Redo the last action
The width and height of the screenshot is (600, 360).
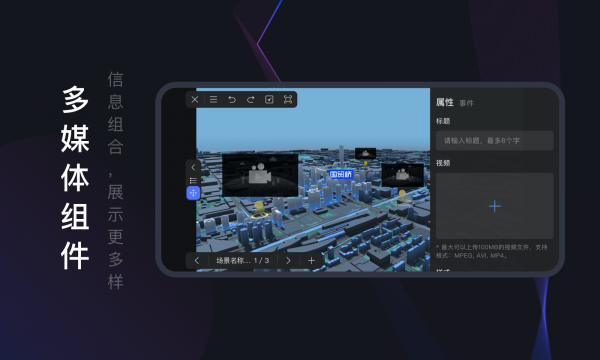pyautogui.click(x=251, y=99)
